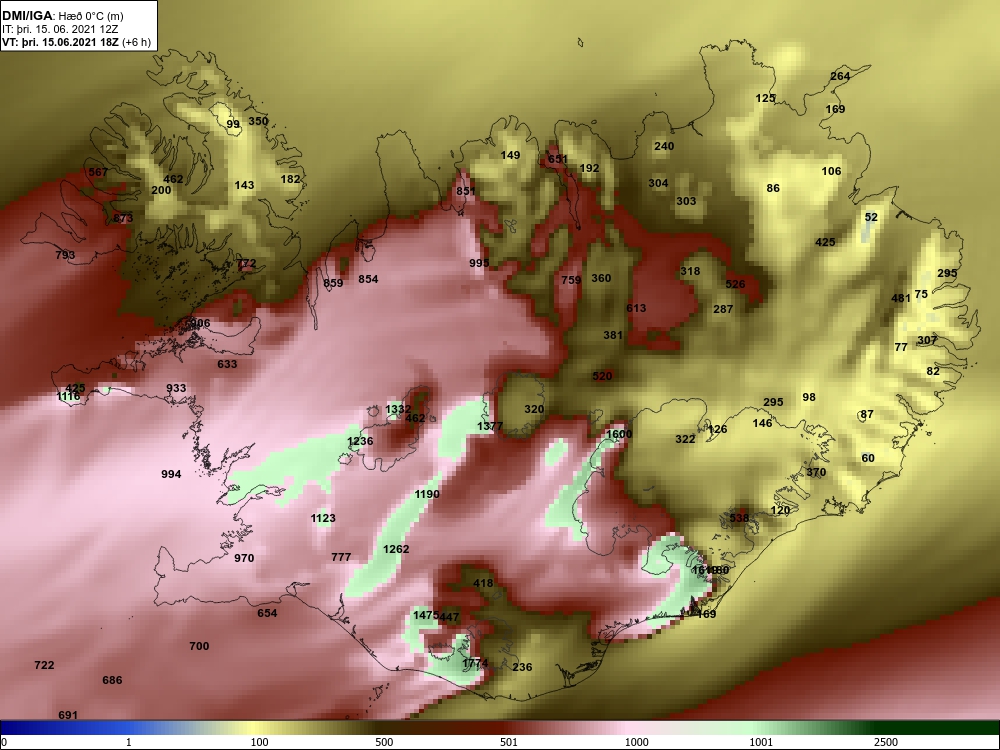Screen dimensions: 1000x750
Task: Click the map value 143
Action: pyautogui.click(x=244, y=185)
